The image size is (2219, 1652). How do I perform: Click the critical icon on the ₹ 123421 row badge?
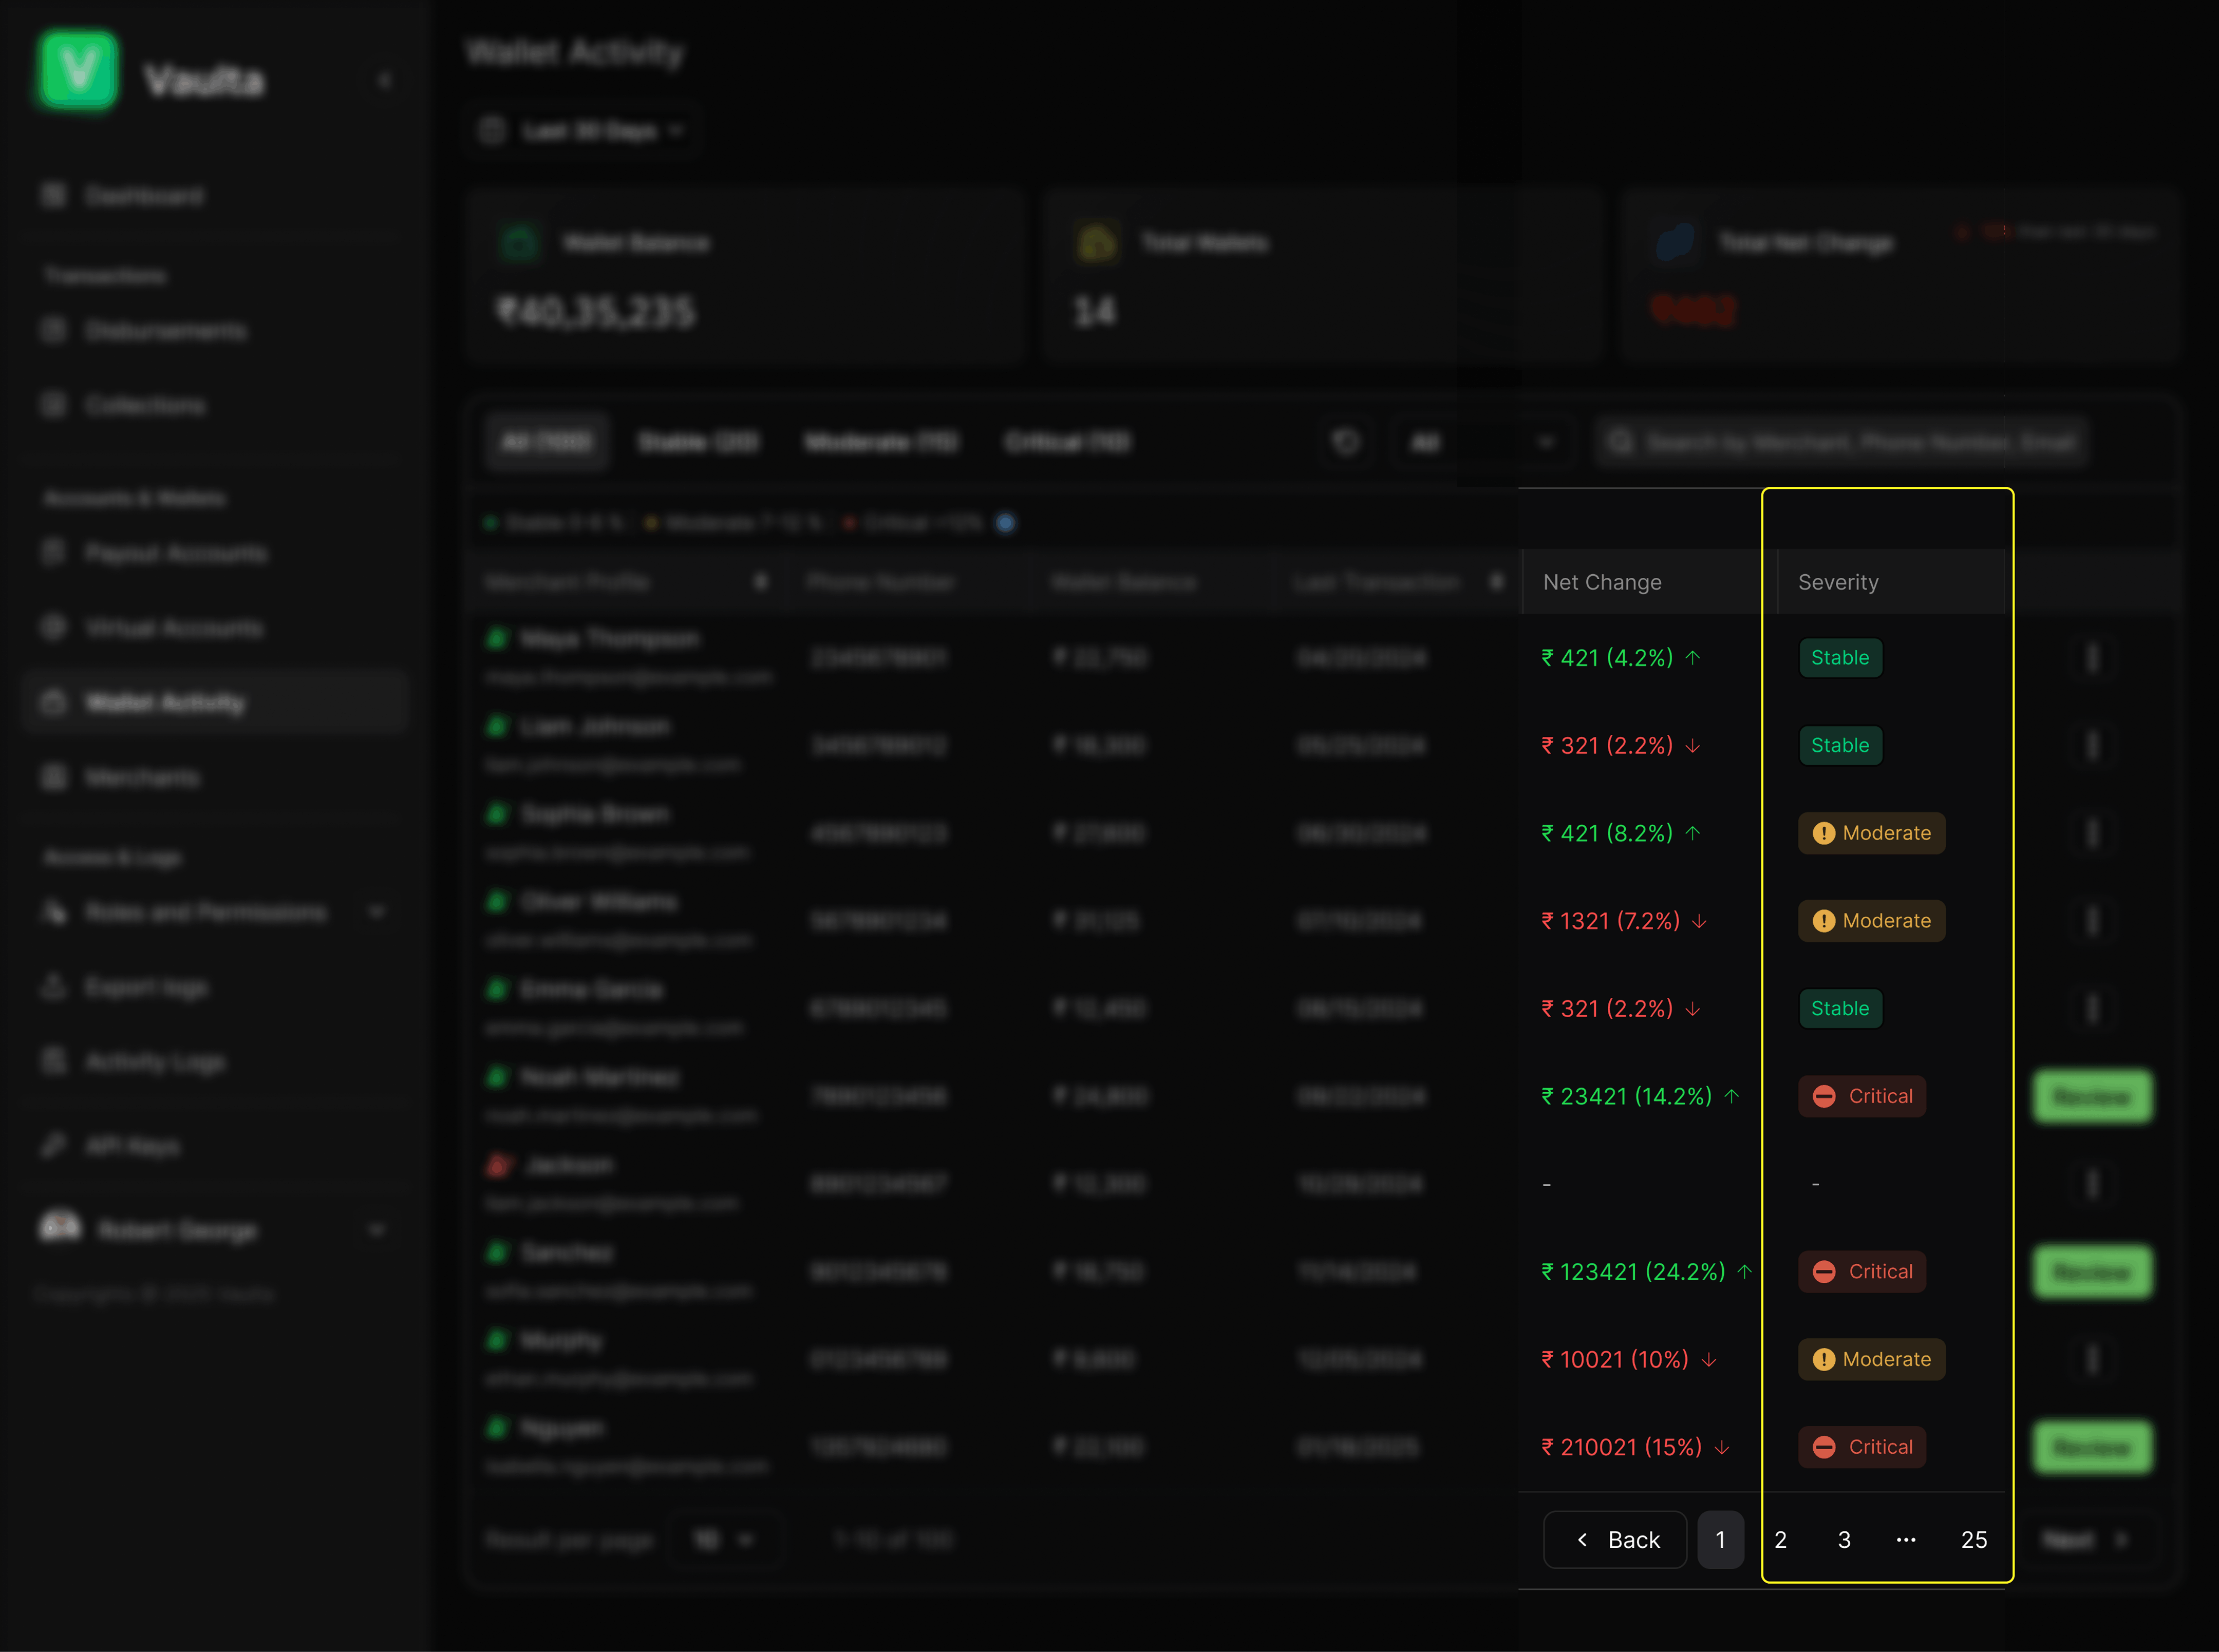coord(1823,1272)
